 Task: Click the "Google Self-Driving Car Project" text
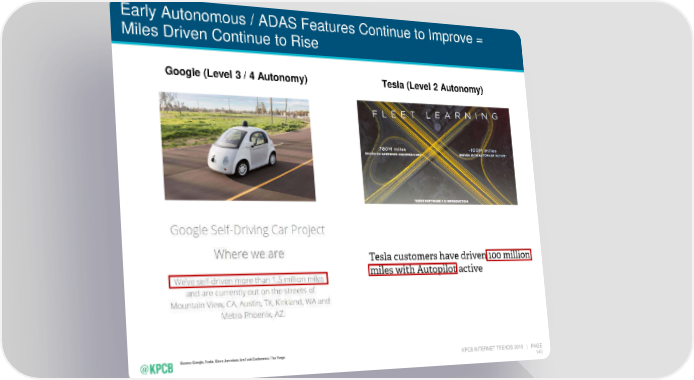247,230
